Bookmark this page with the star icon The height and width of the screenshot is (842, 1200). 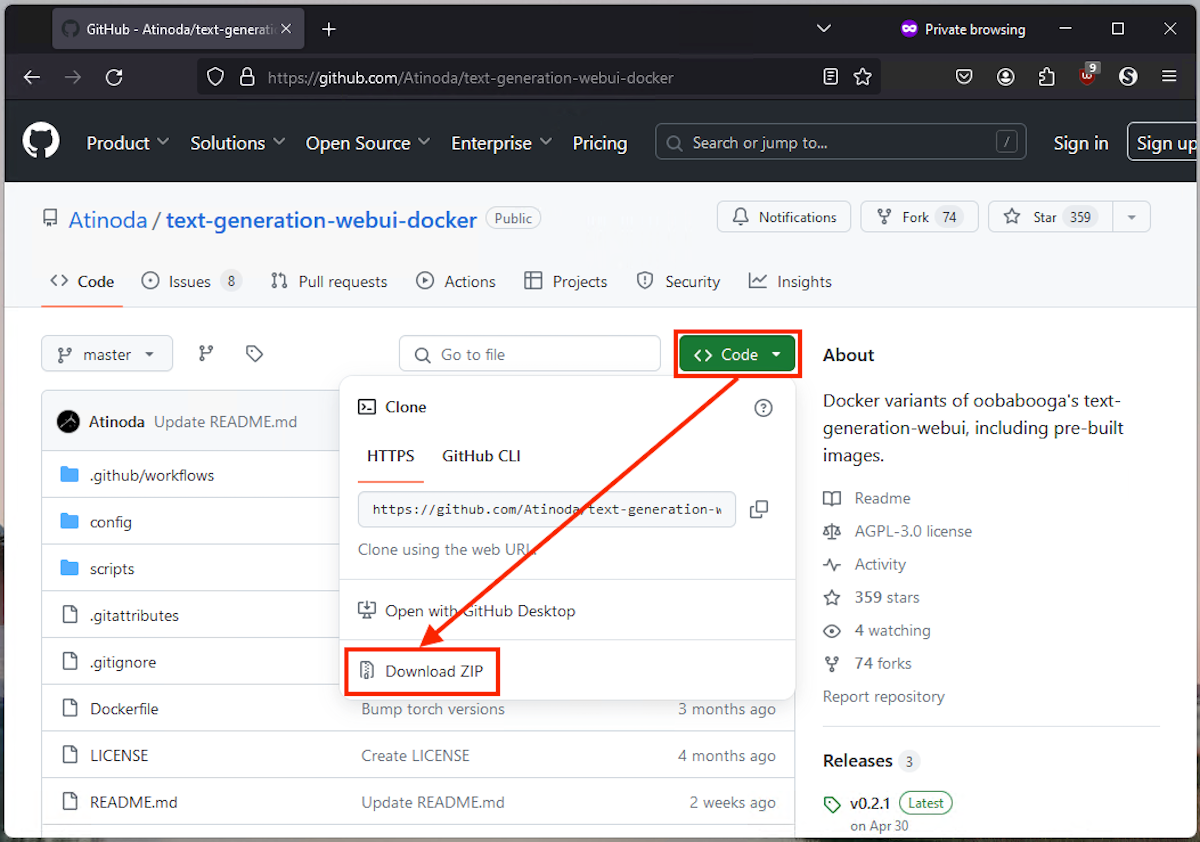pos(862,76)
